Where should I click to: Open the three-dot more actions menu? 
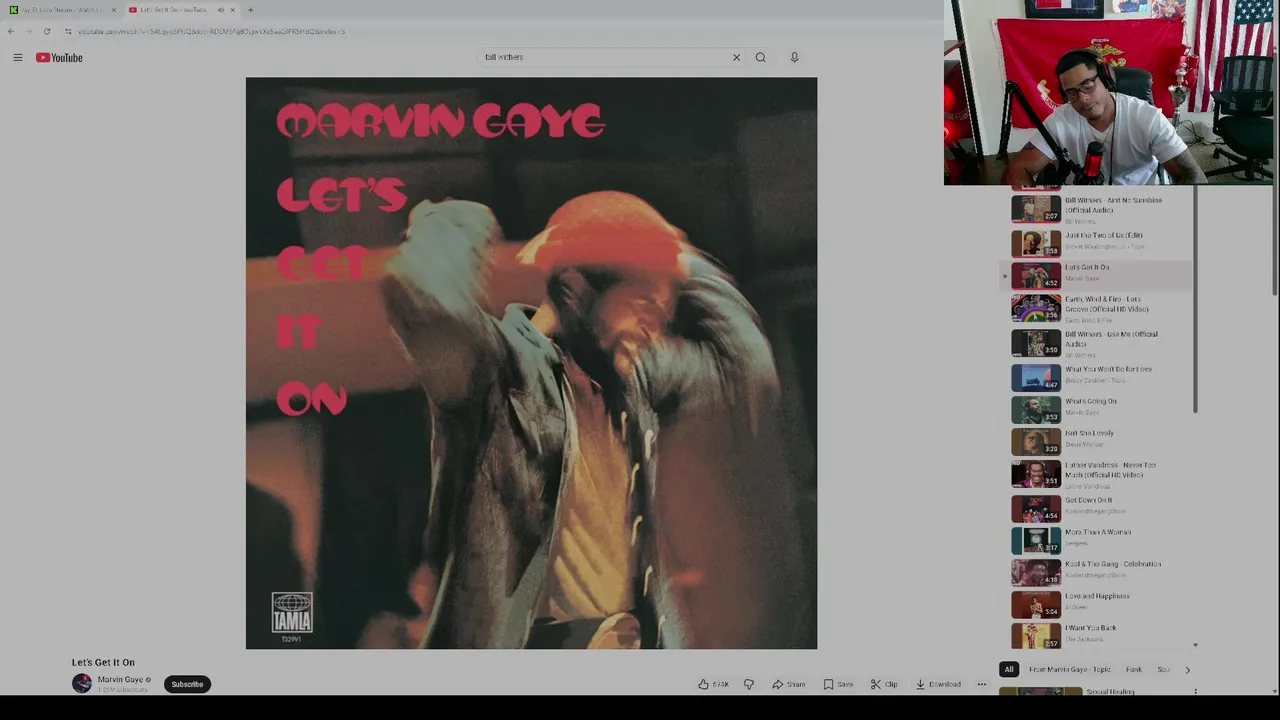click(x=982, y=684)
